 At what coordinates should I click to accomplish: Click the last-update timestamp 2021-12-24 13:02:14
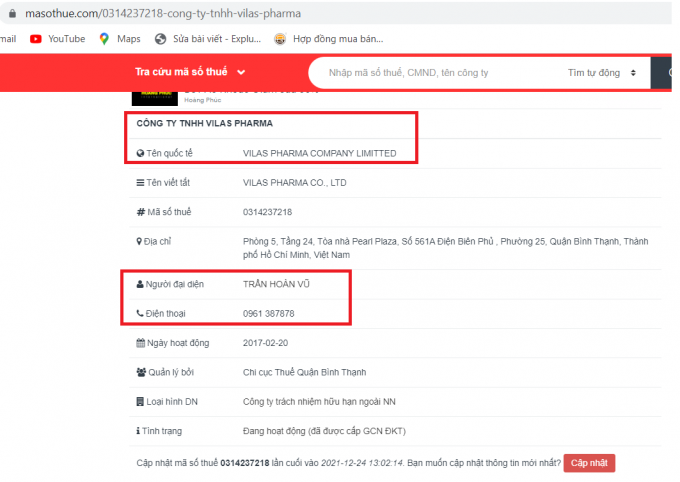(362, 463)
